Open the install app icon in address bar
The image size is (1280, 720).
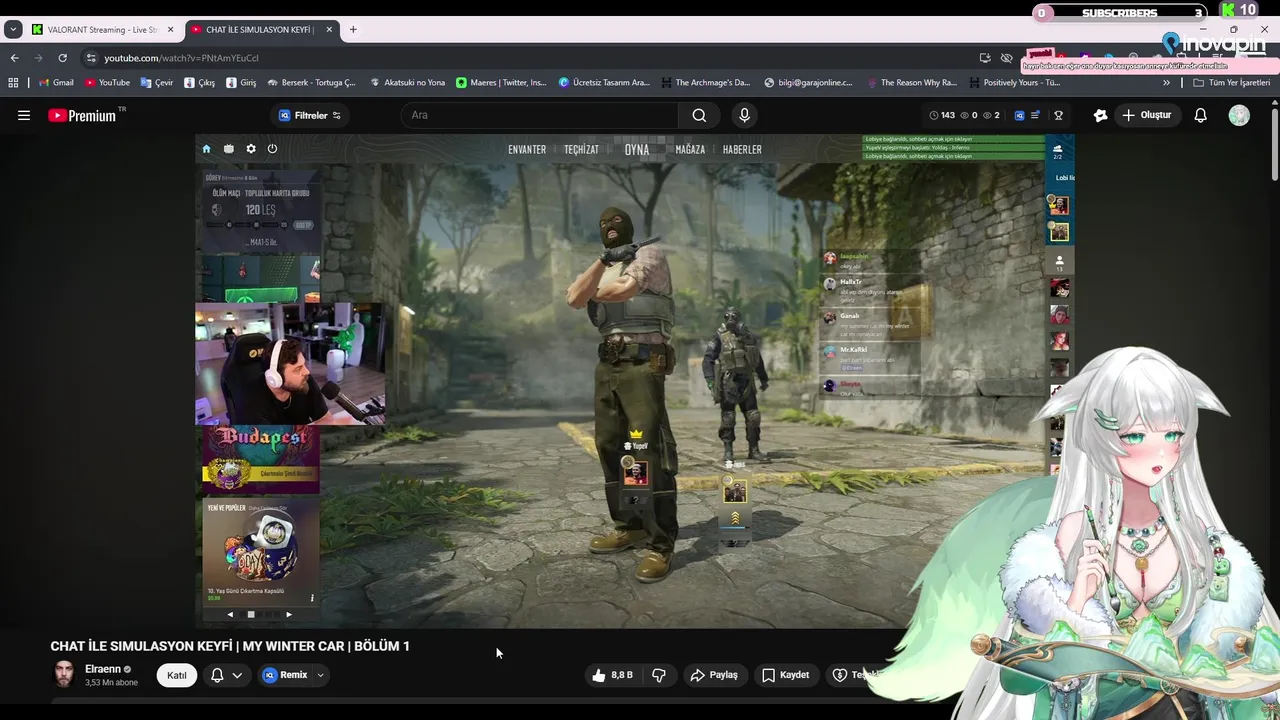985,58
